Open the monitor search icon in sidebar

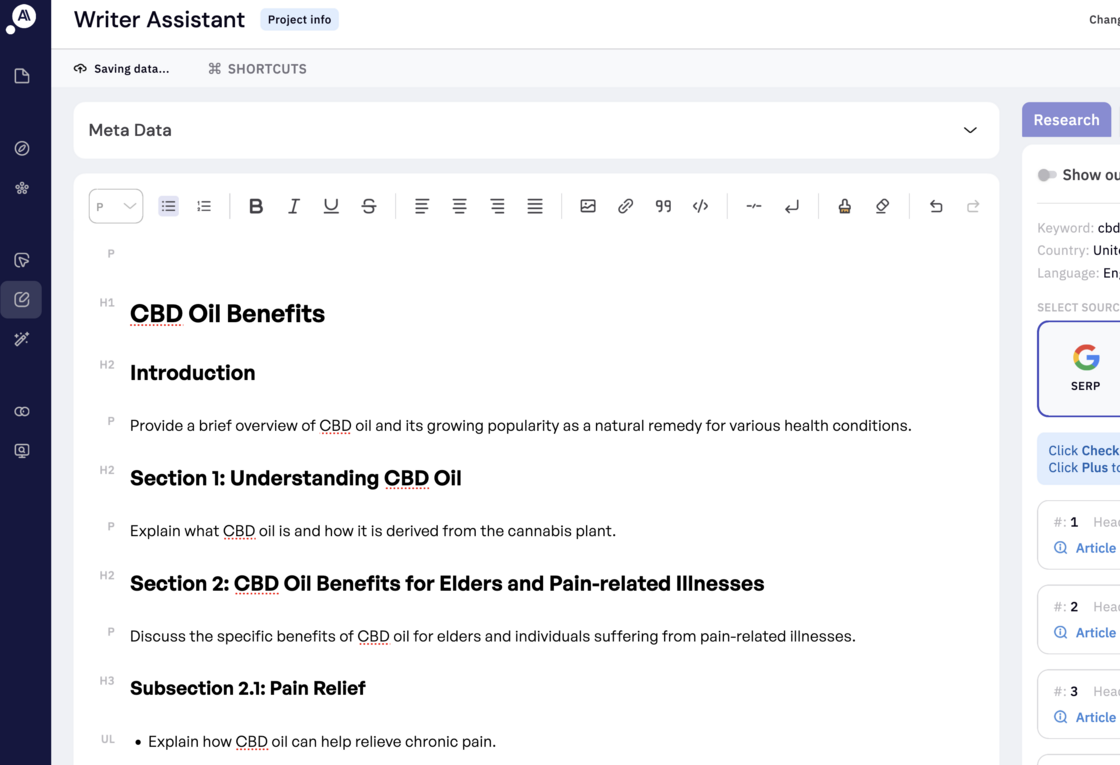[22, 451]
